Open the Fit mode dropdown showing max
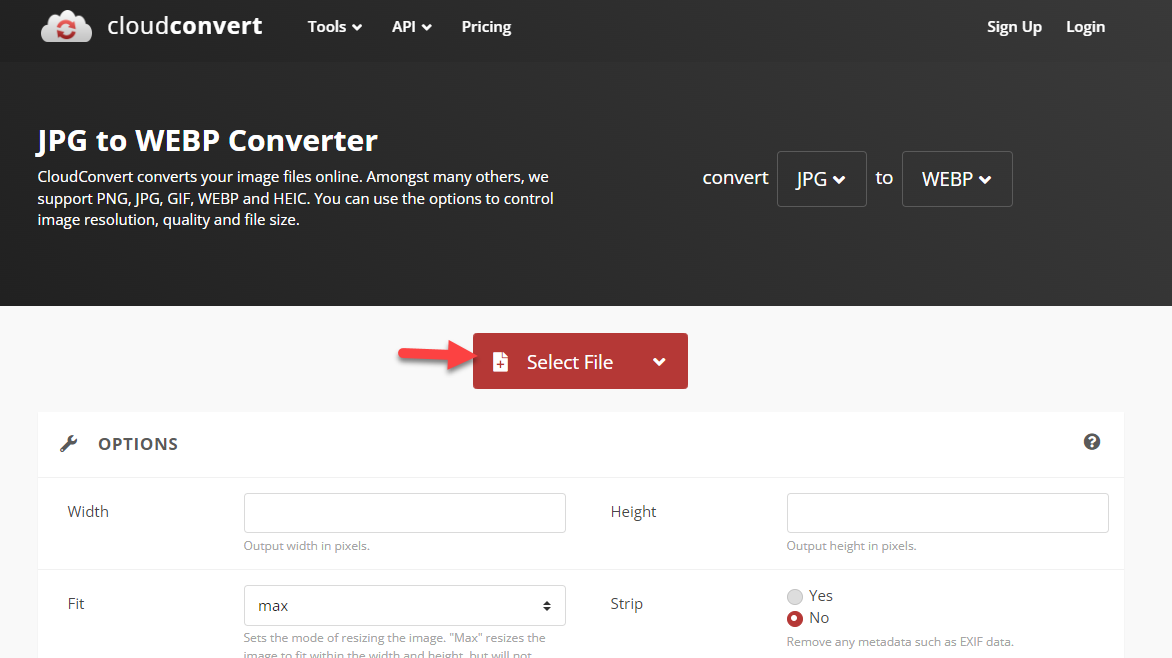The image size is (1172, 658). tap(404, 606)
